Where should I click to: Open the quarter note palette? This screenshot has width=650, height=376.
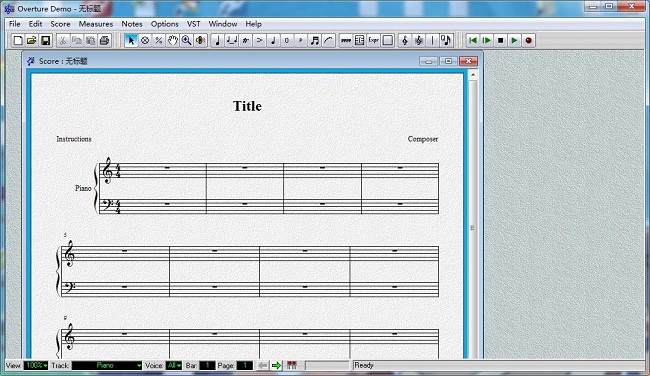point(217,41)
